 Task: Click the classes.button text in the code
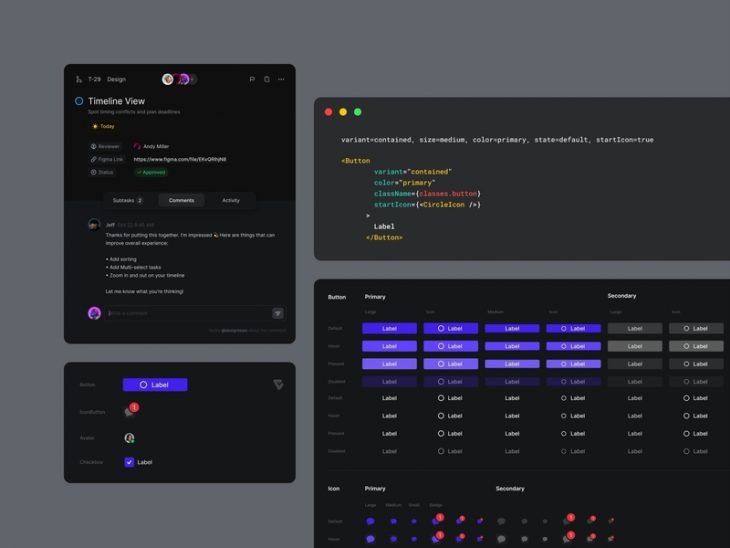(x=448, y=194)
